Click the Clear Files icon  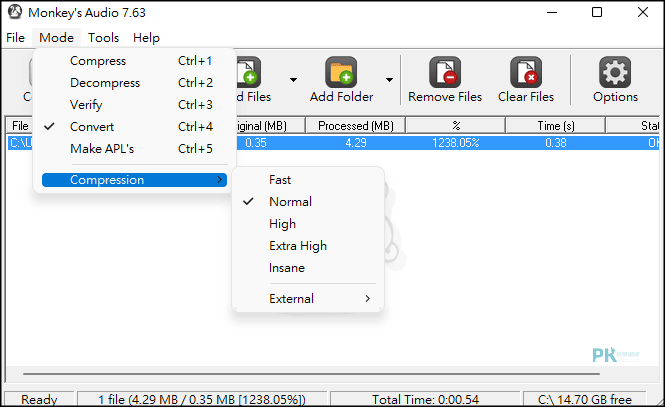(526, 72)
